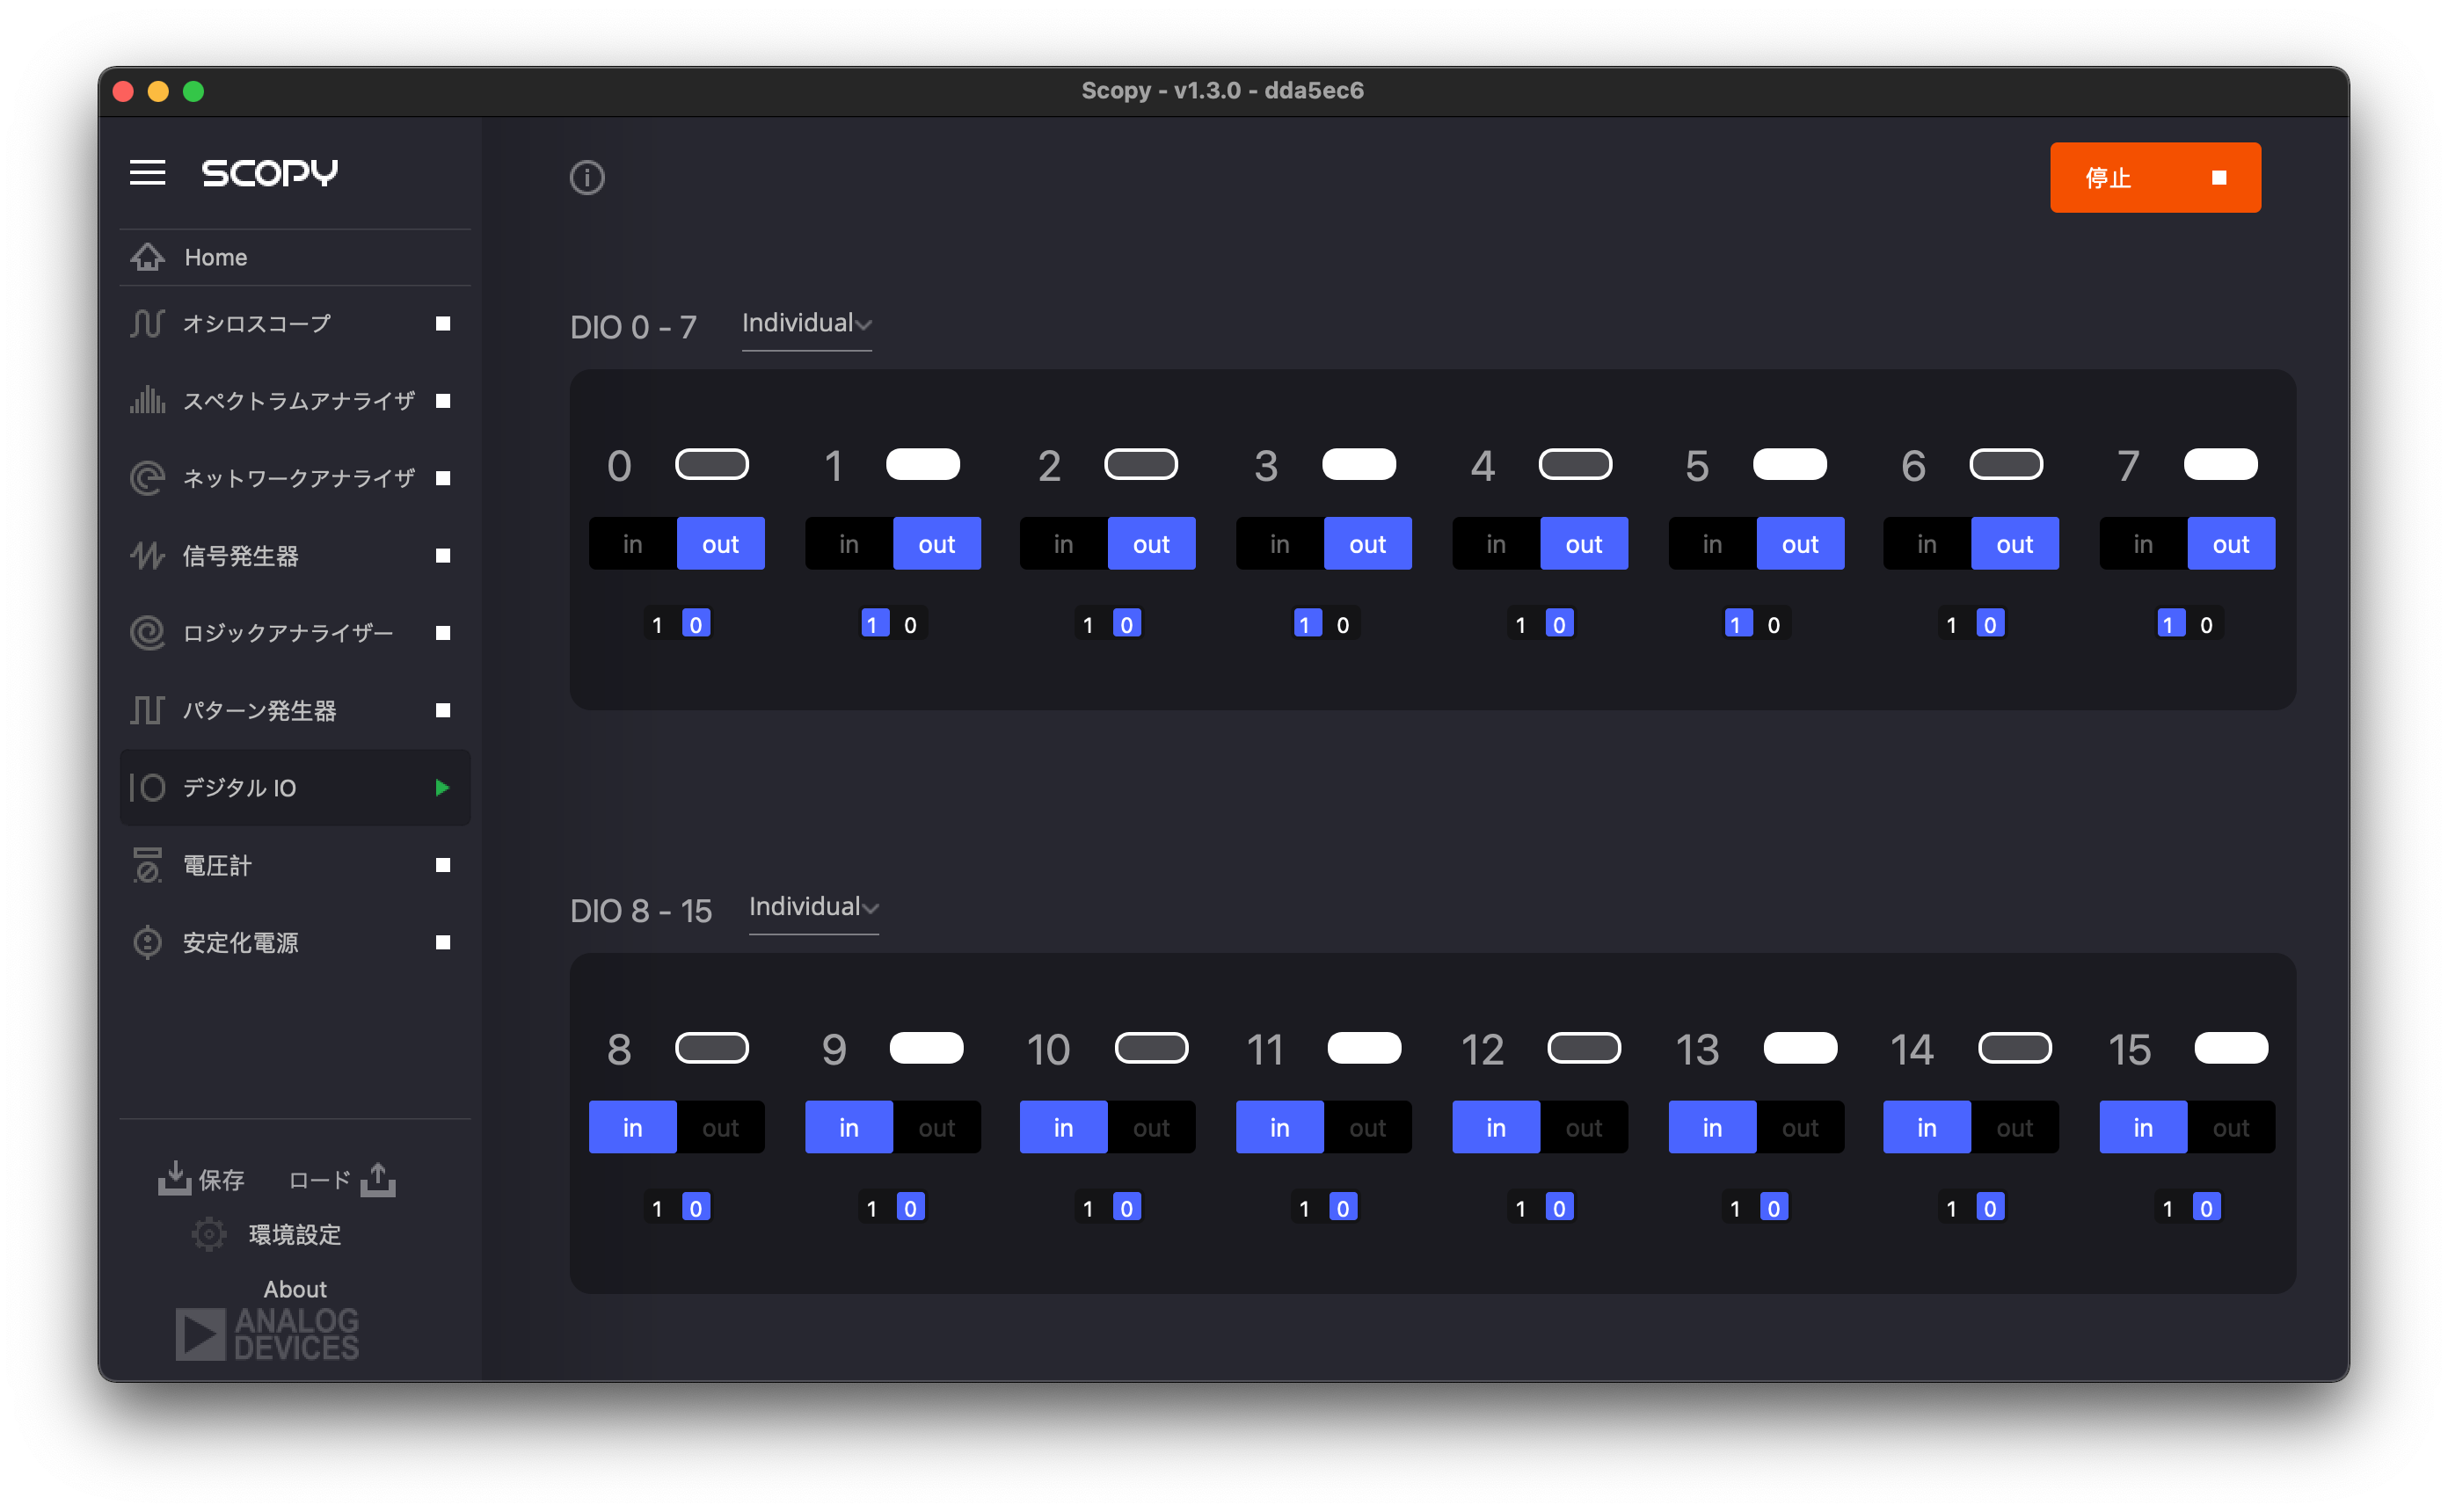The image size is (2448, 1512).
Task: Open the 信号発生器 tool
Action: pos(295,555)
